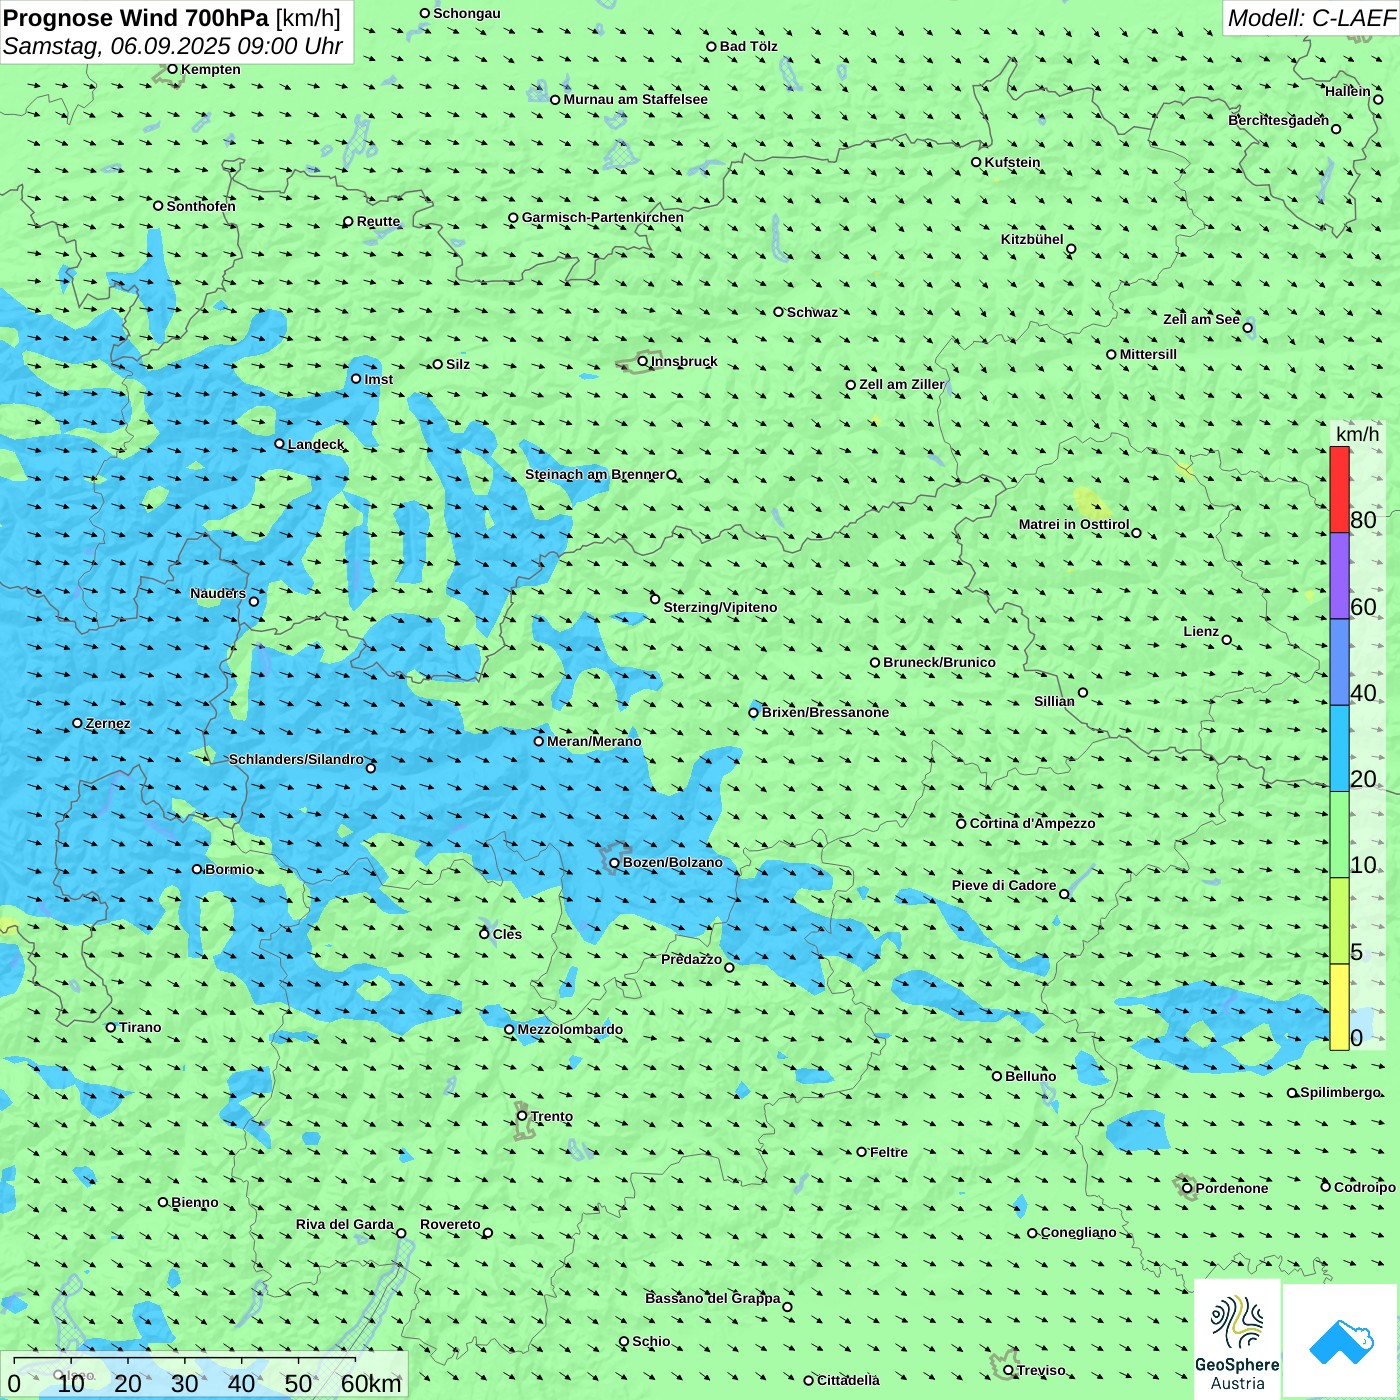Viewport: 1400px width, 1400px height.
Task: Click the Kempten city label
Action: [210, 69]
